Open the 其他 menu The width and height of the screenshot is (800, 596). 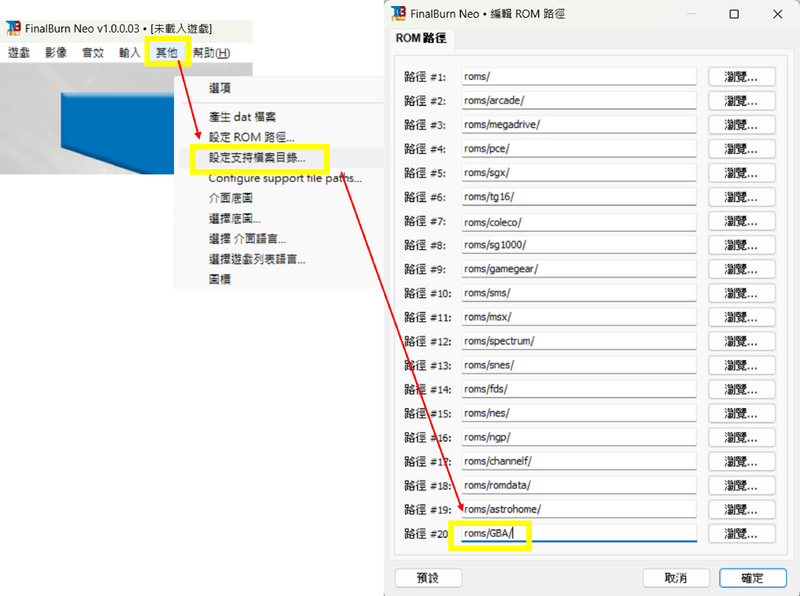click(167, 53)
